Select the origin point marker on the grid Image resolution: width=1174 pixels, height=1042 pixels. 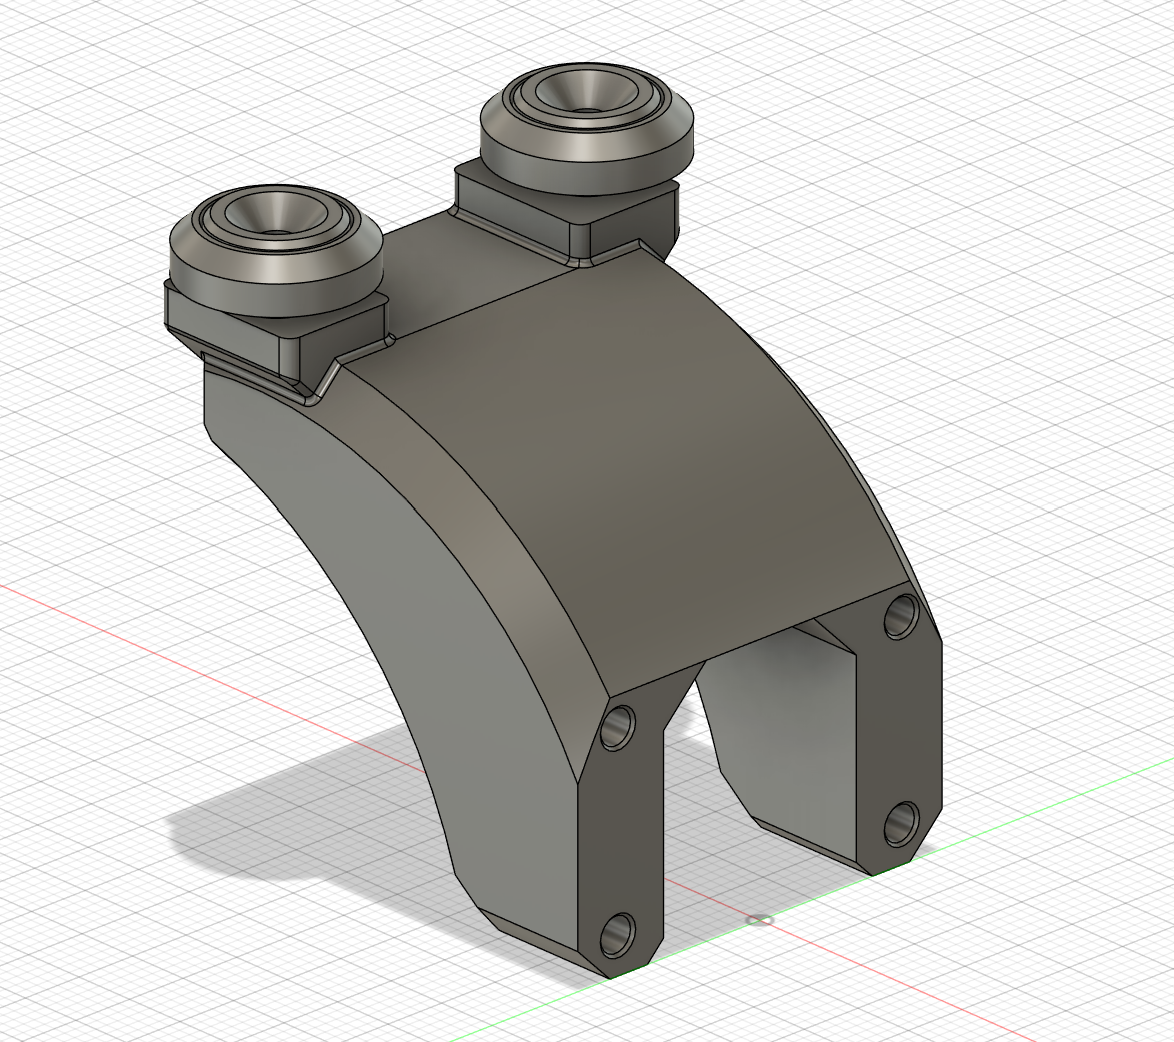click(x=761, y=919)
